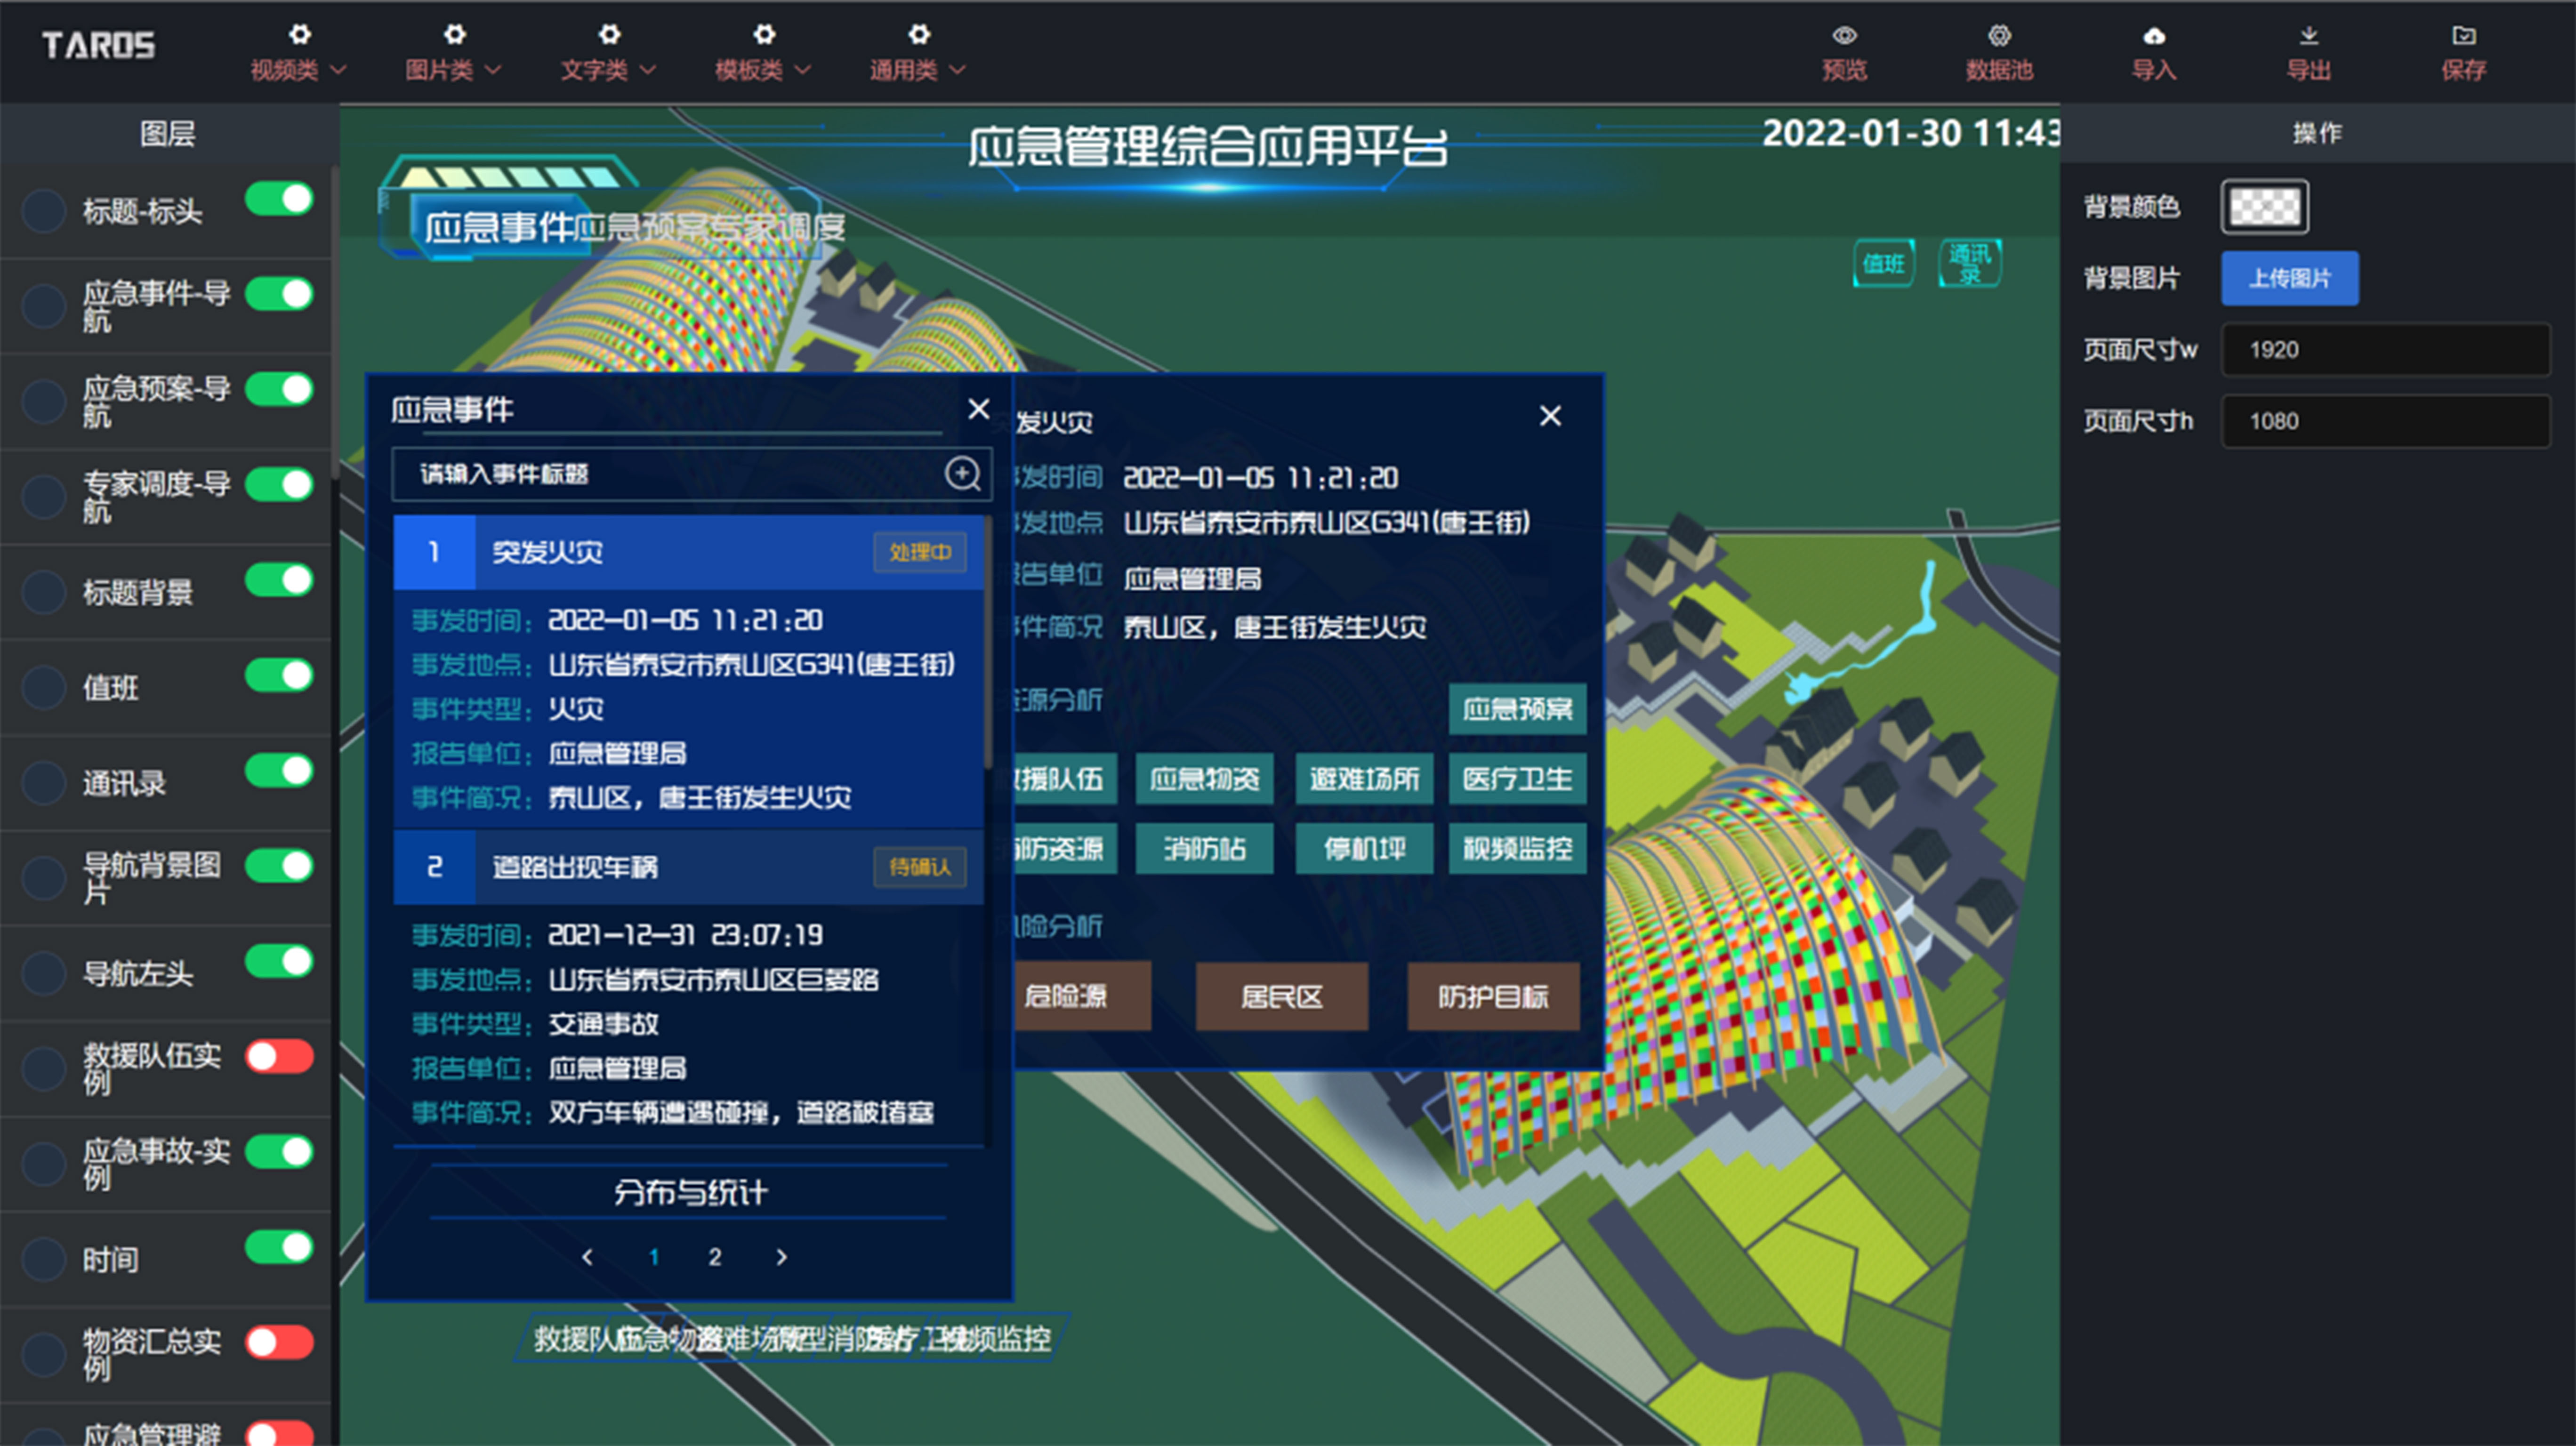2576x1446 pixels.
Task: Click the gear icon above 视频类
Action: (x=299, y=35)
